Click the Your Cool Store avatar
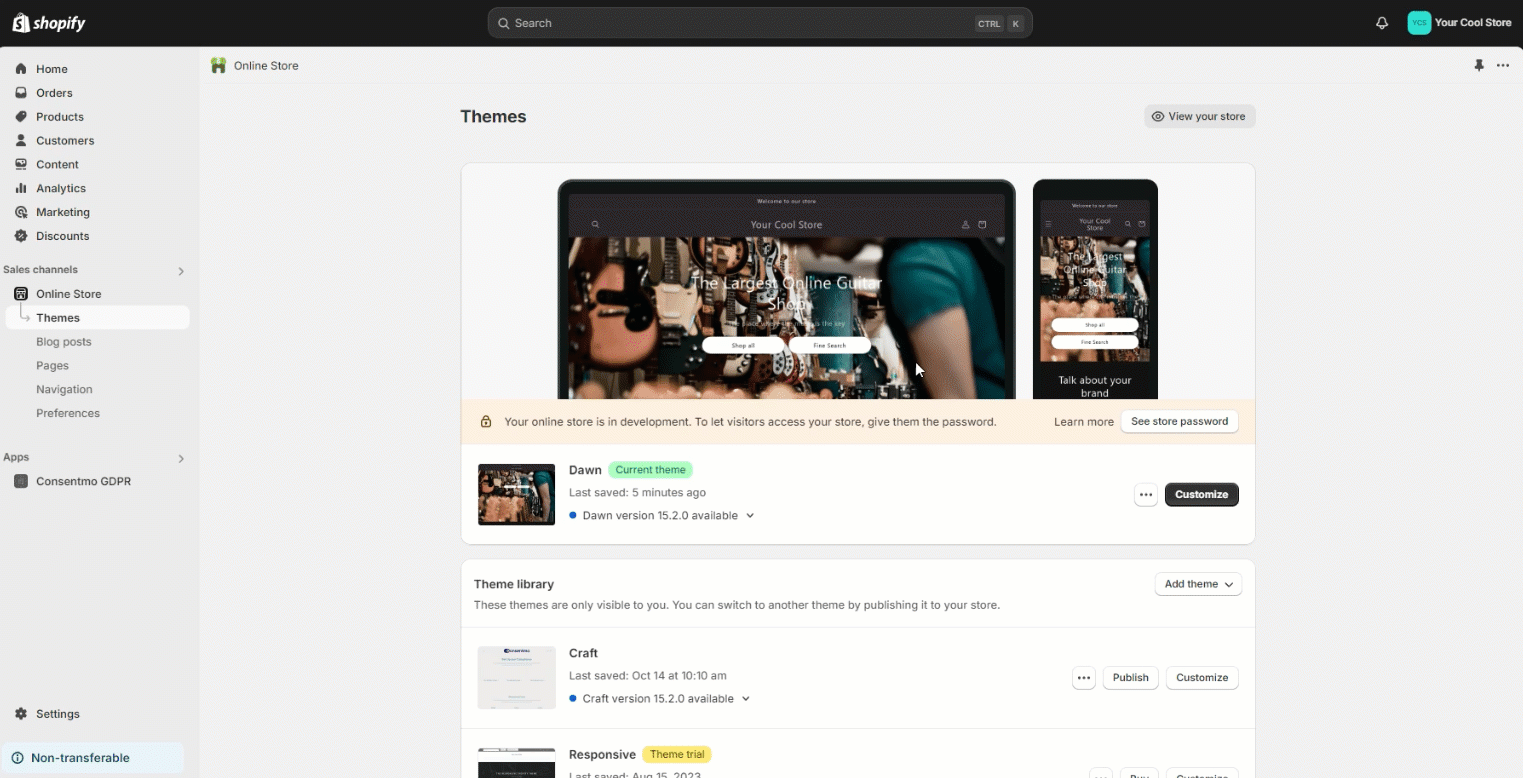1523x778 pixels. 1419,23
